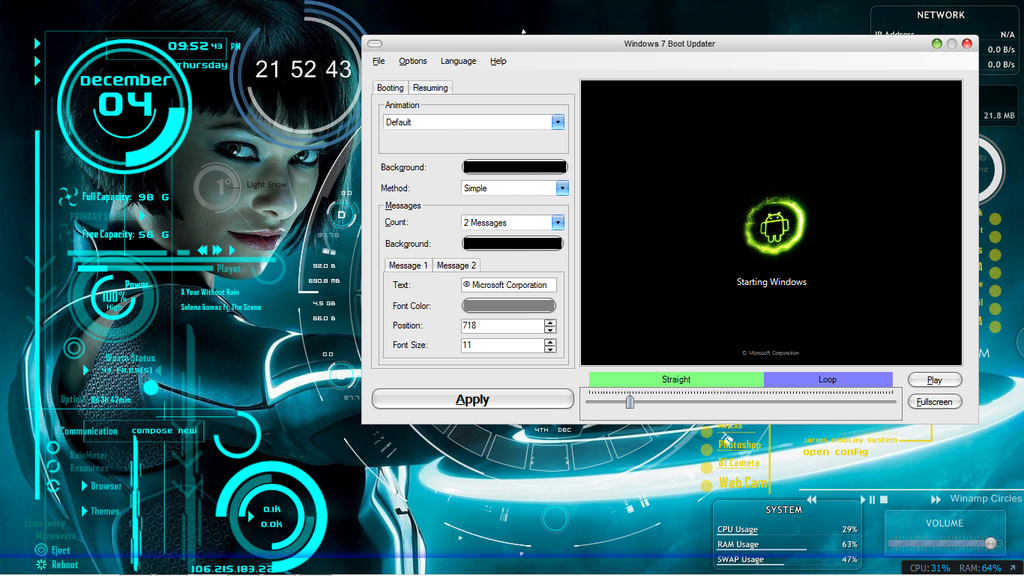The image size is (1024, 576).
Task: Click the fan icon beside Full Capacity
Action: (x=68, y=196)
